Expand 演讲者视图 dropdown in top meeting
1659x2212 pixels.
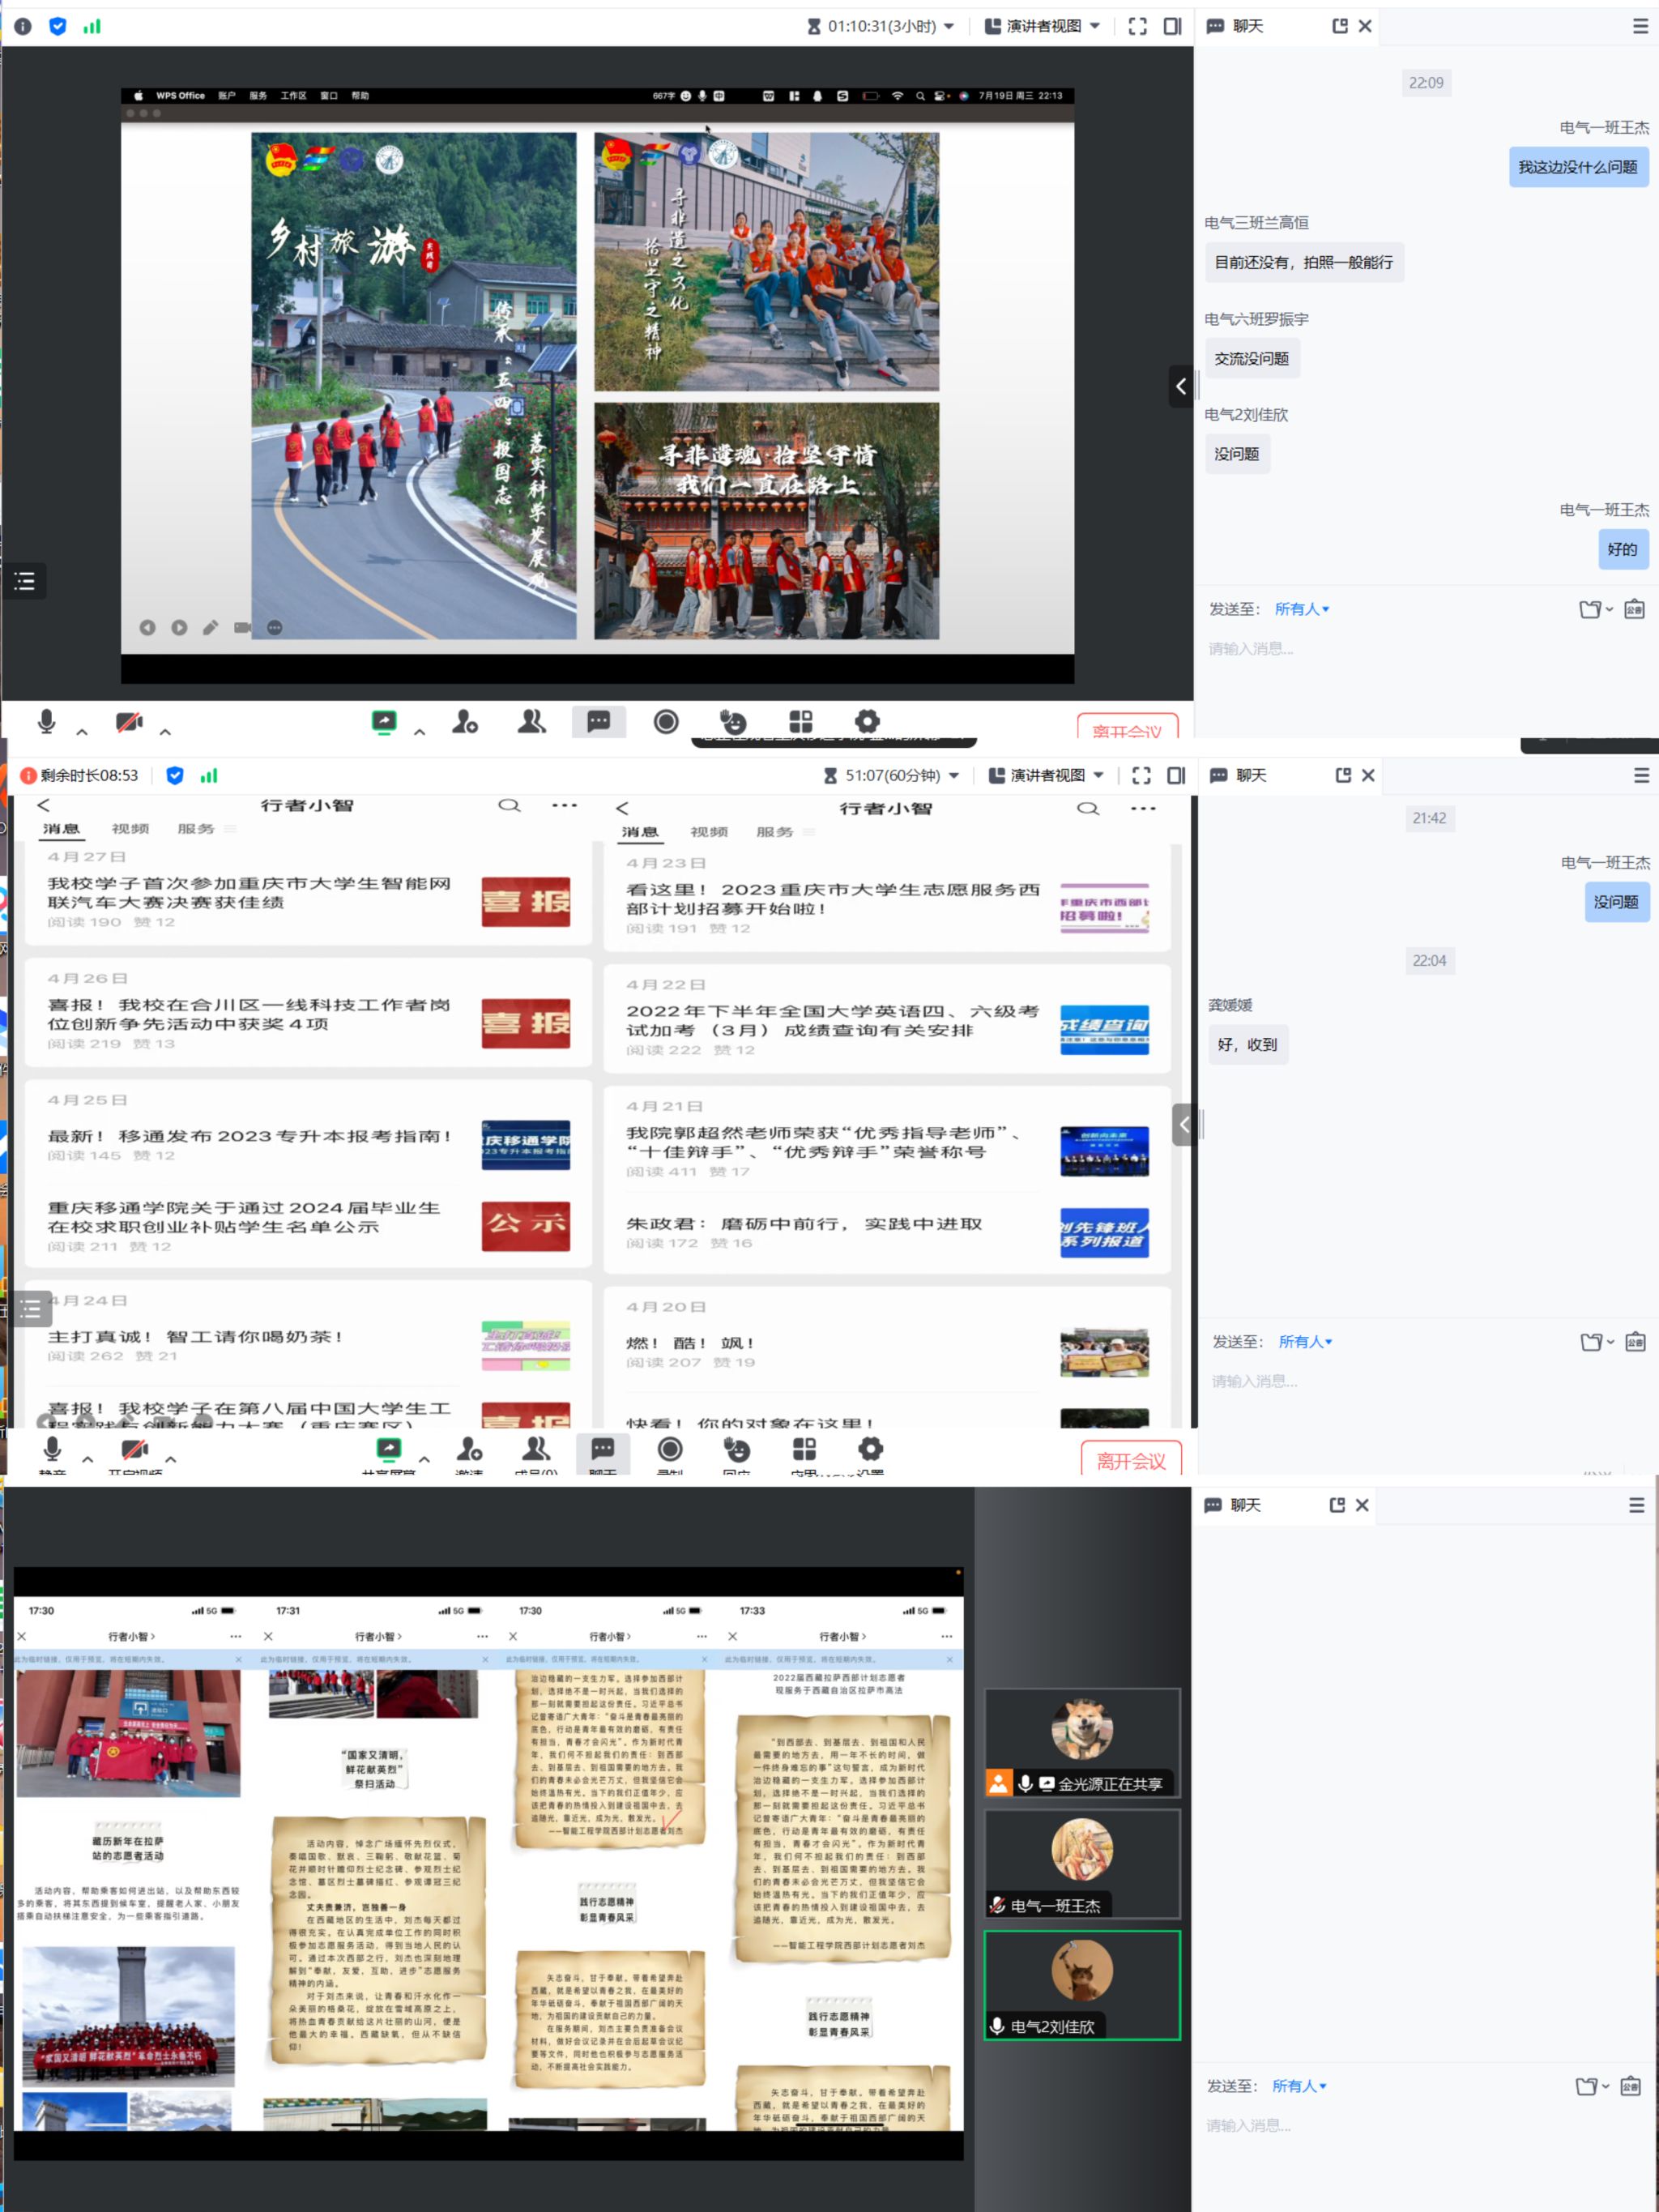[1043, 26]
